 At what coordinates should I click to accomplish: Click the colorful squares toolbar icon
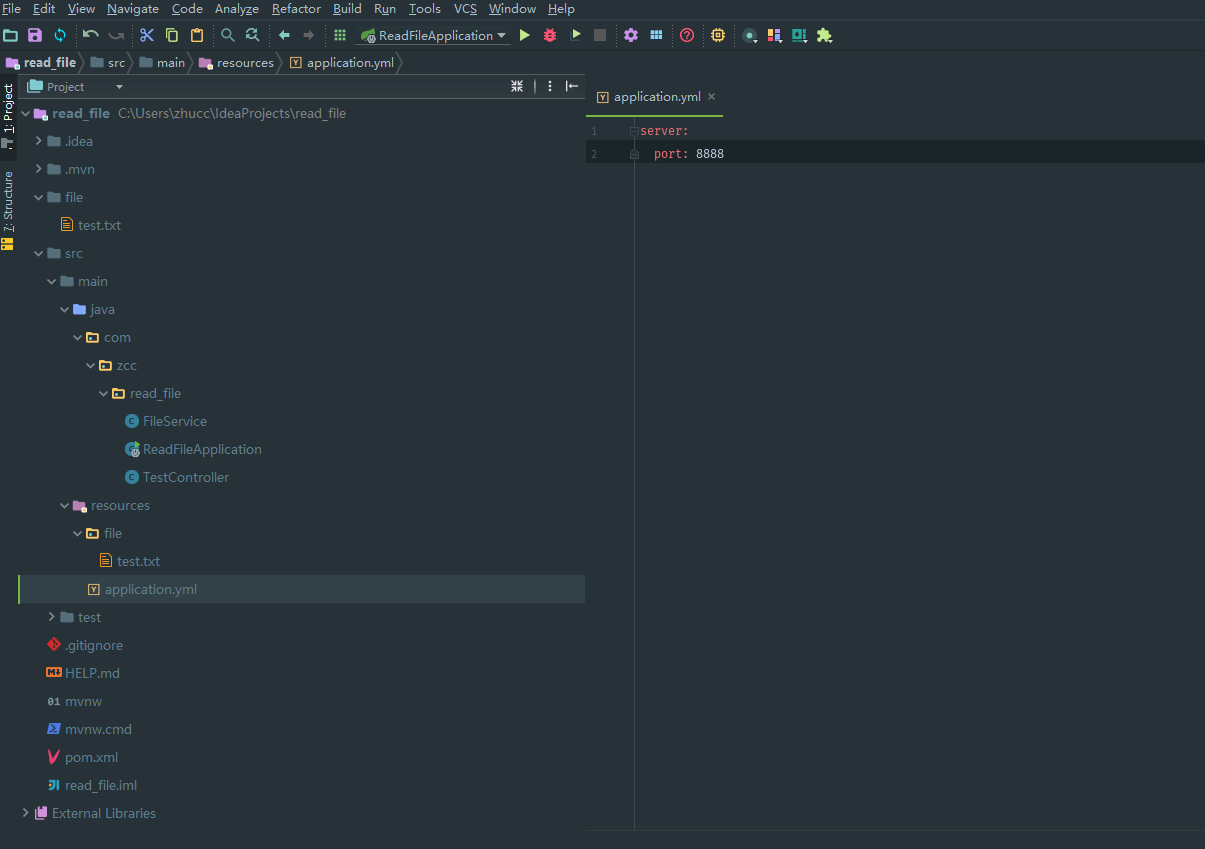774,35
